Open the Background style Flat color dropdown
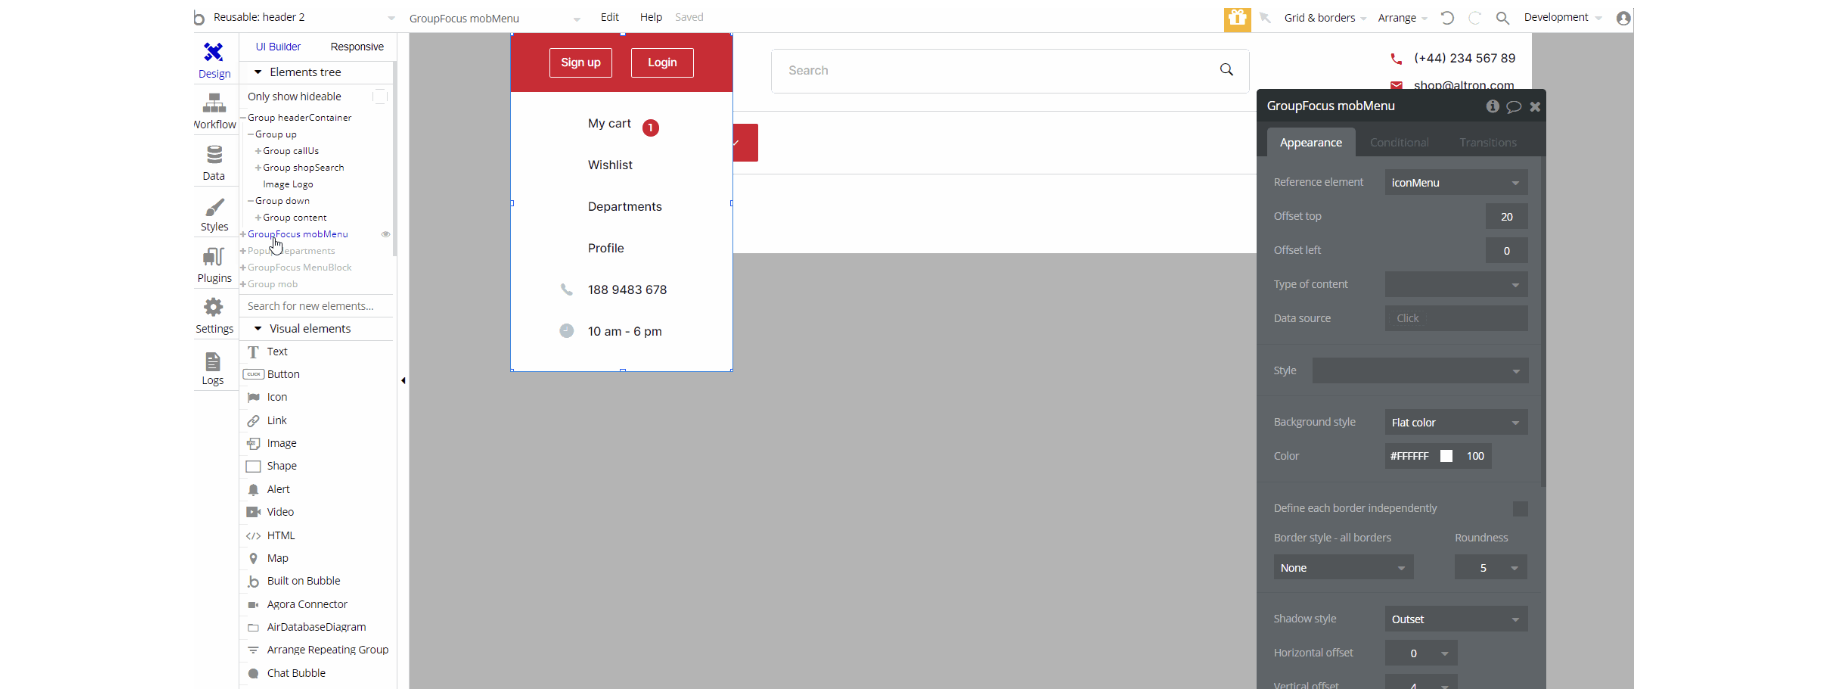This screenshot has width=1830, height=698. click(1456, 422)
